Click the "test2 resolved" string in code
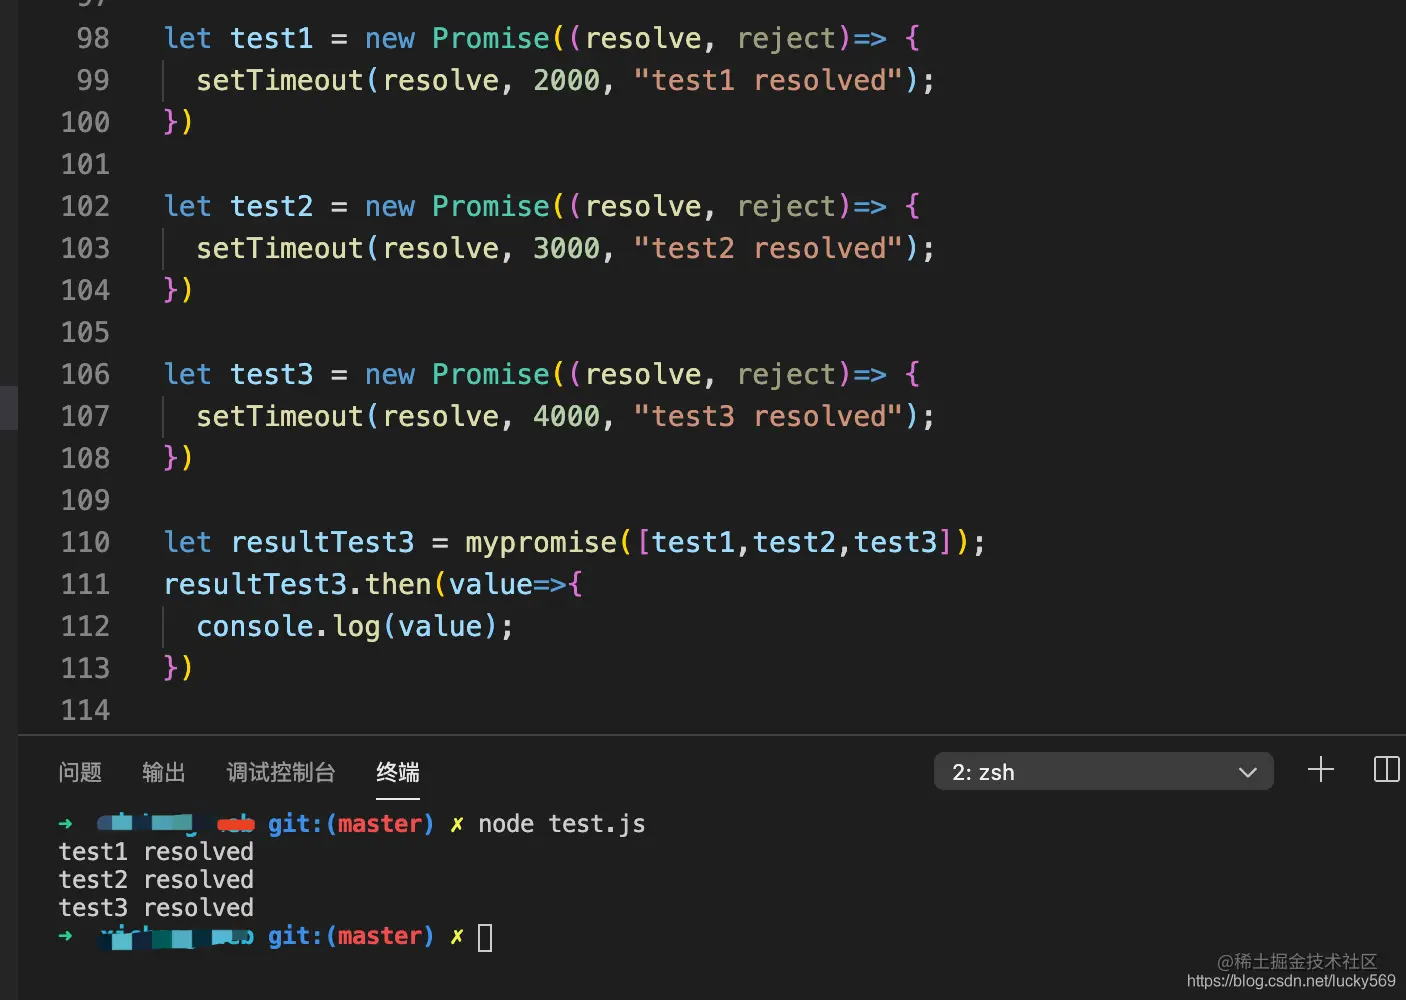The image size is (1406, 1000). coord(768,248)
